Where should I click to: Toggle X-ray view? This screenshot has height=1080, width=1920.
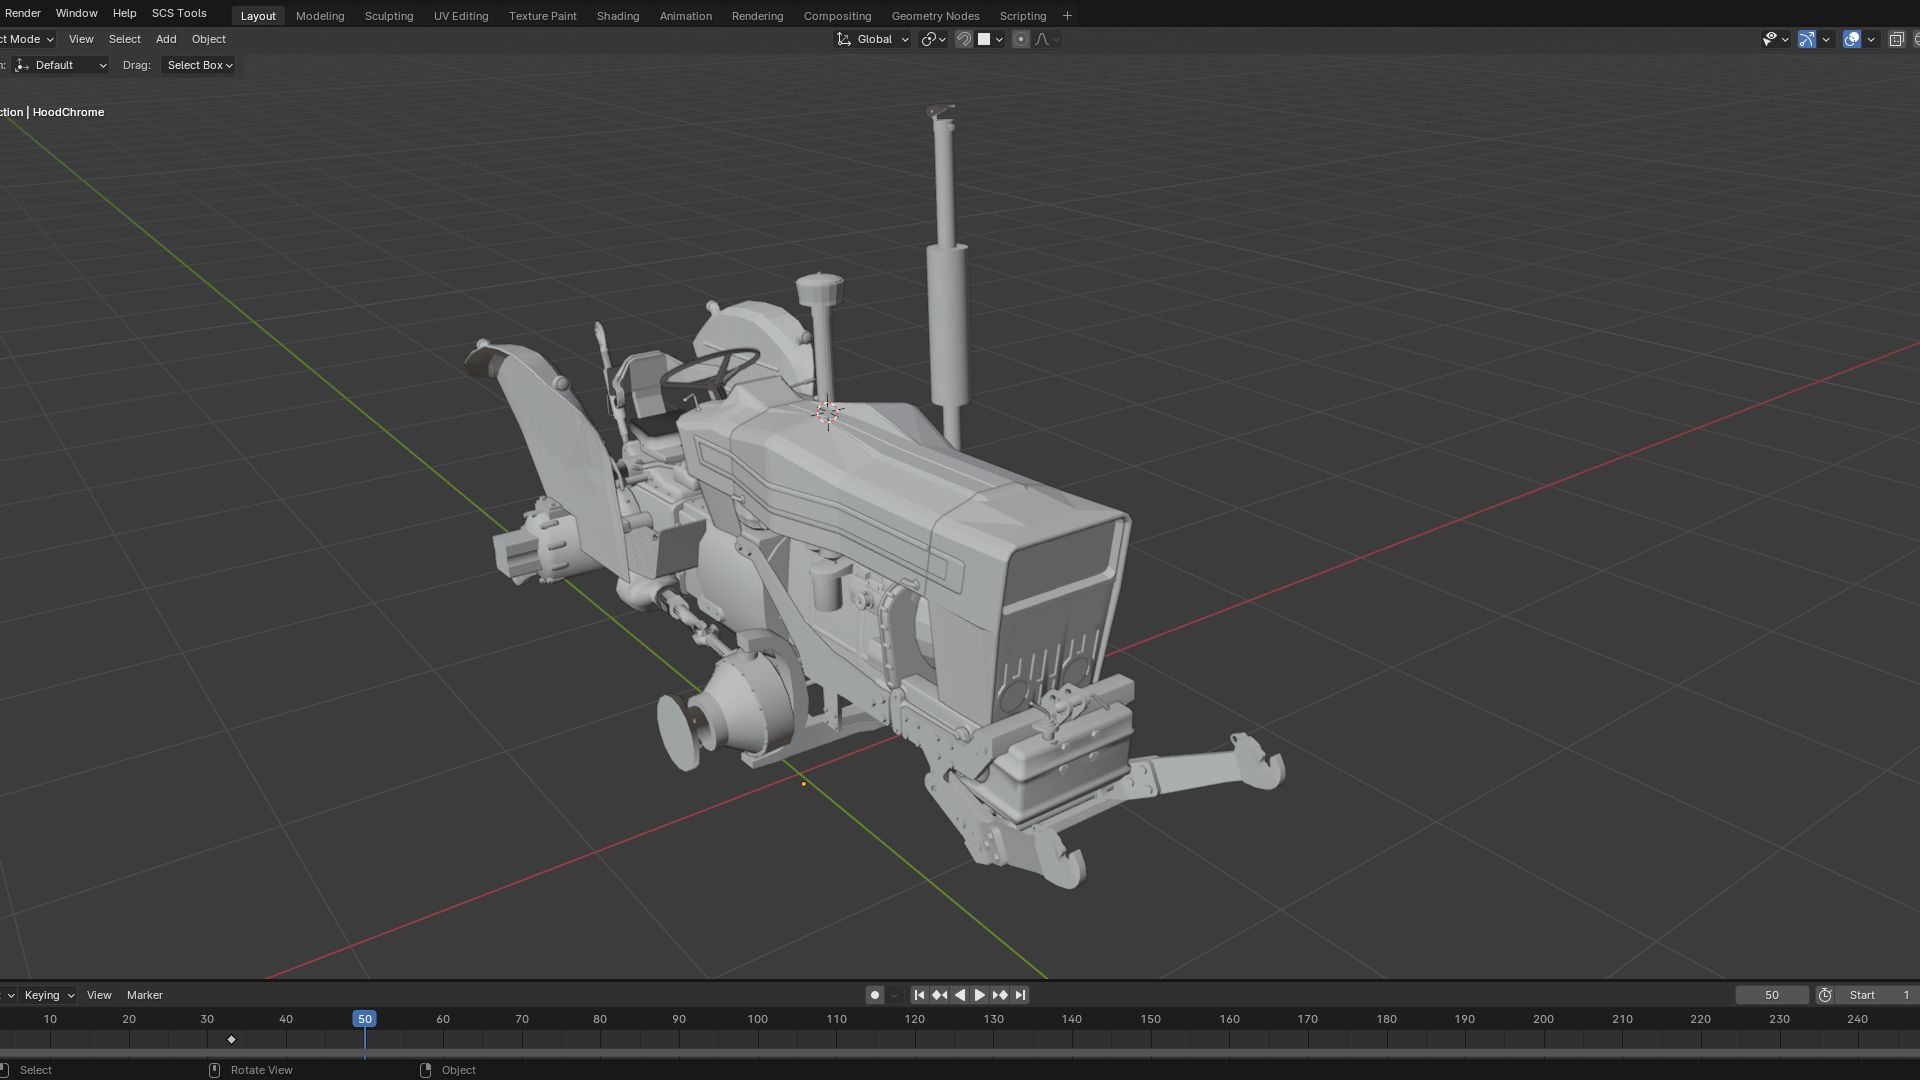(1896, 39)
